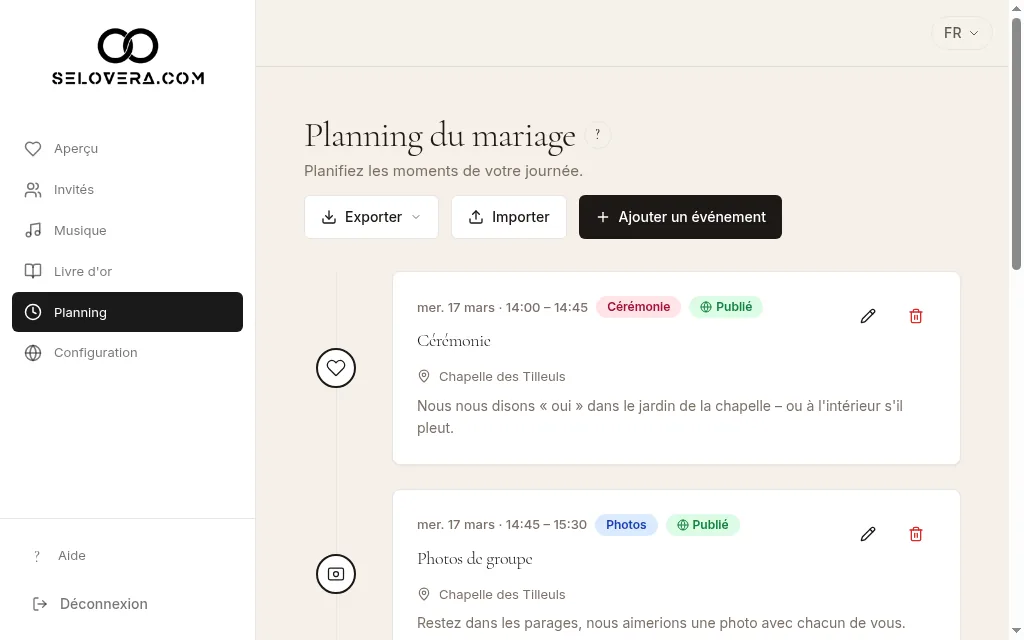This screenshot has width=1024, height=640.
Task: Click the pink Cérémonie category badge
Action: (x=638, y=307)
